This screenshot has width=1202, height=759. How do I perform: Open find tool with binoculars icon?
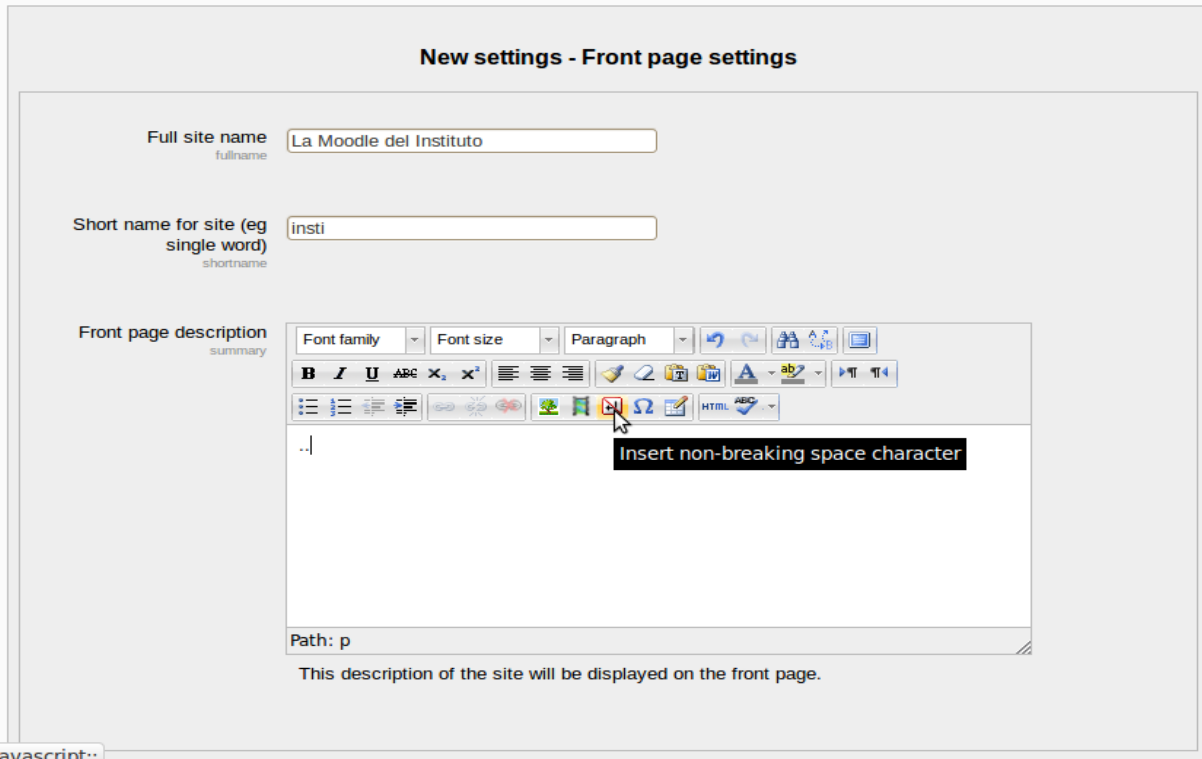pos(788,340)
